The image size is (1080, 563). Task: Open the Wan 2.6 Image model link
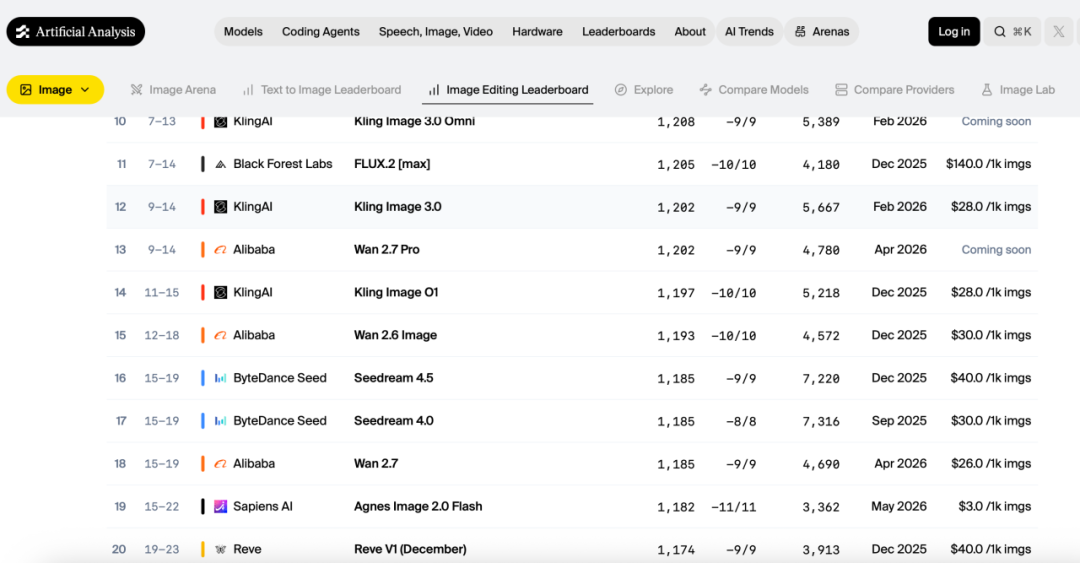click(x=395, y=335)
